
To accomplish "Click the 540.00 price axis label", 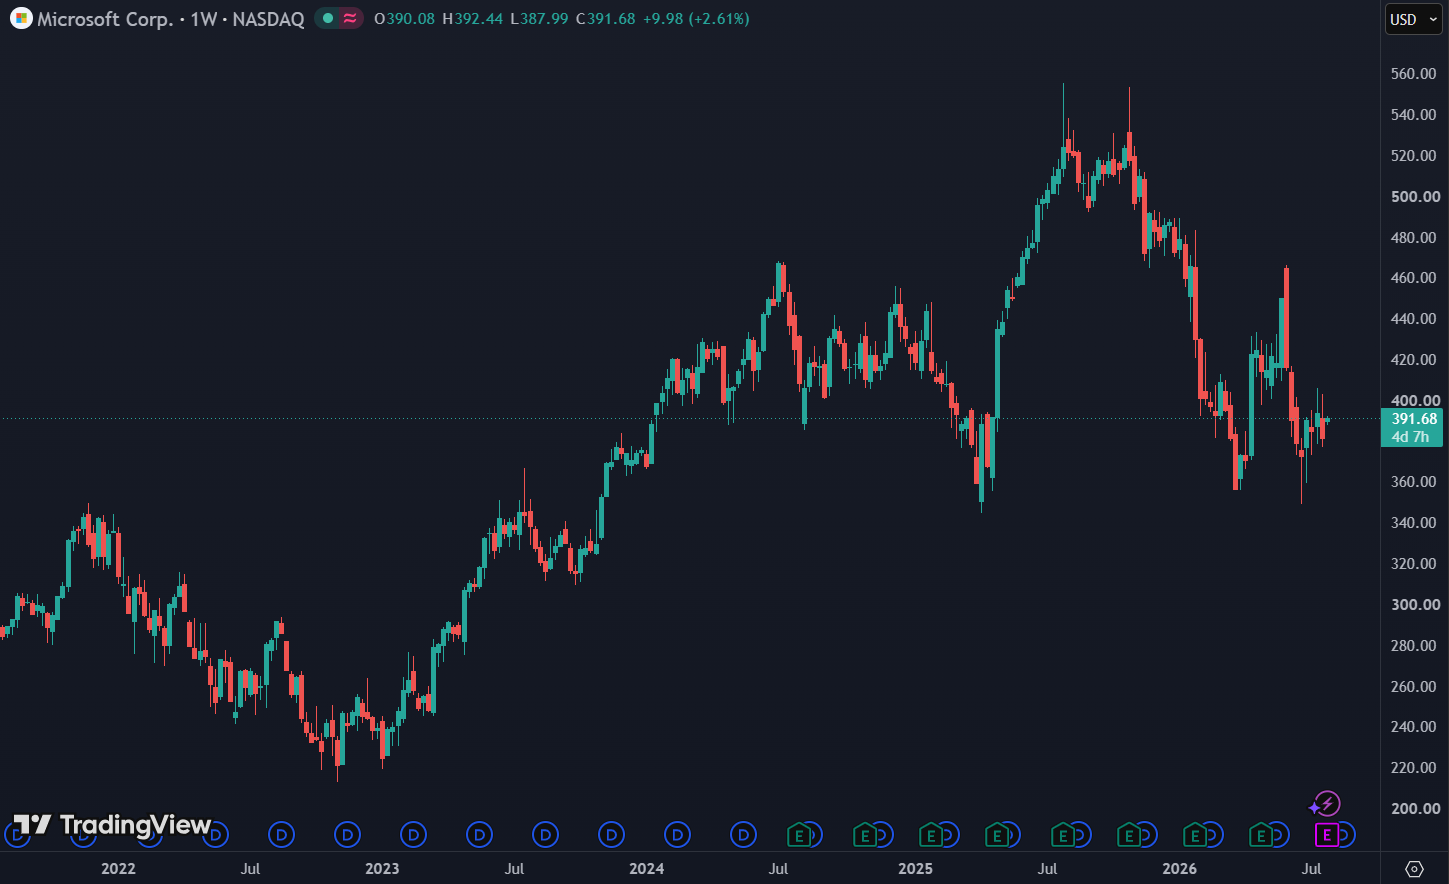I will pos(1414,115).
